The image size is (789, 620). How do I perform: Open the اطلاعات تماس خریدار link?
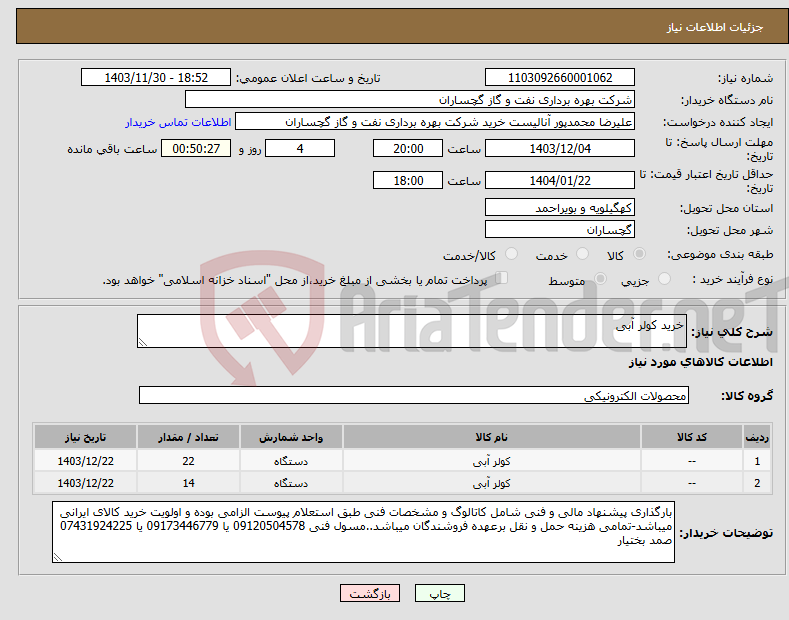coord(178,122)
